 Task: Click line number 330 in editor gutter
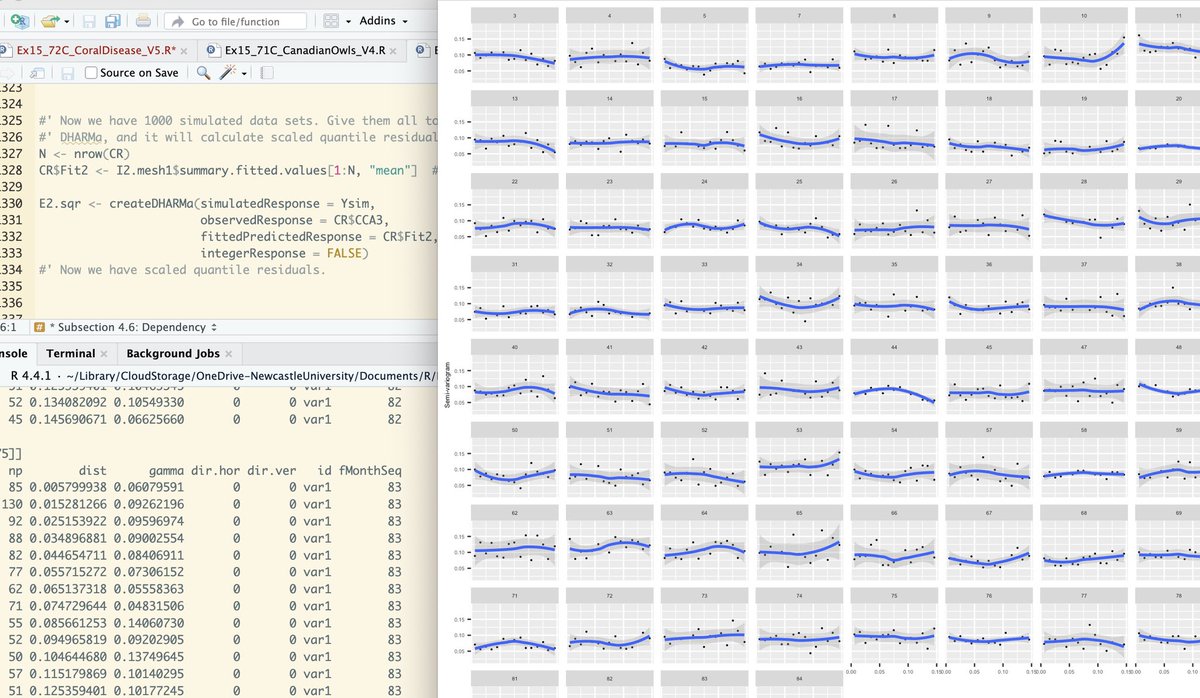pos(10,202)
